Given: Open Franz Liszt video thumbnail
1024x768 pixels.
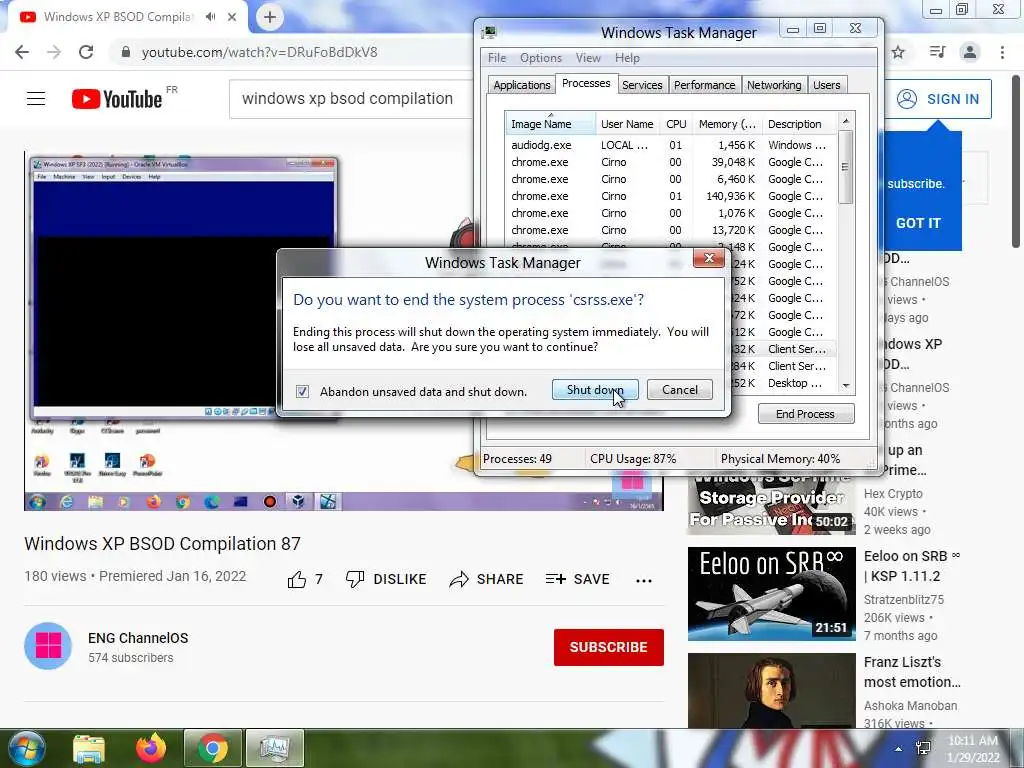Looking at the screenshot, I should [x=771, y=691].
